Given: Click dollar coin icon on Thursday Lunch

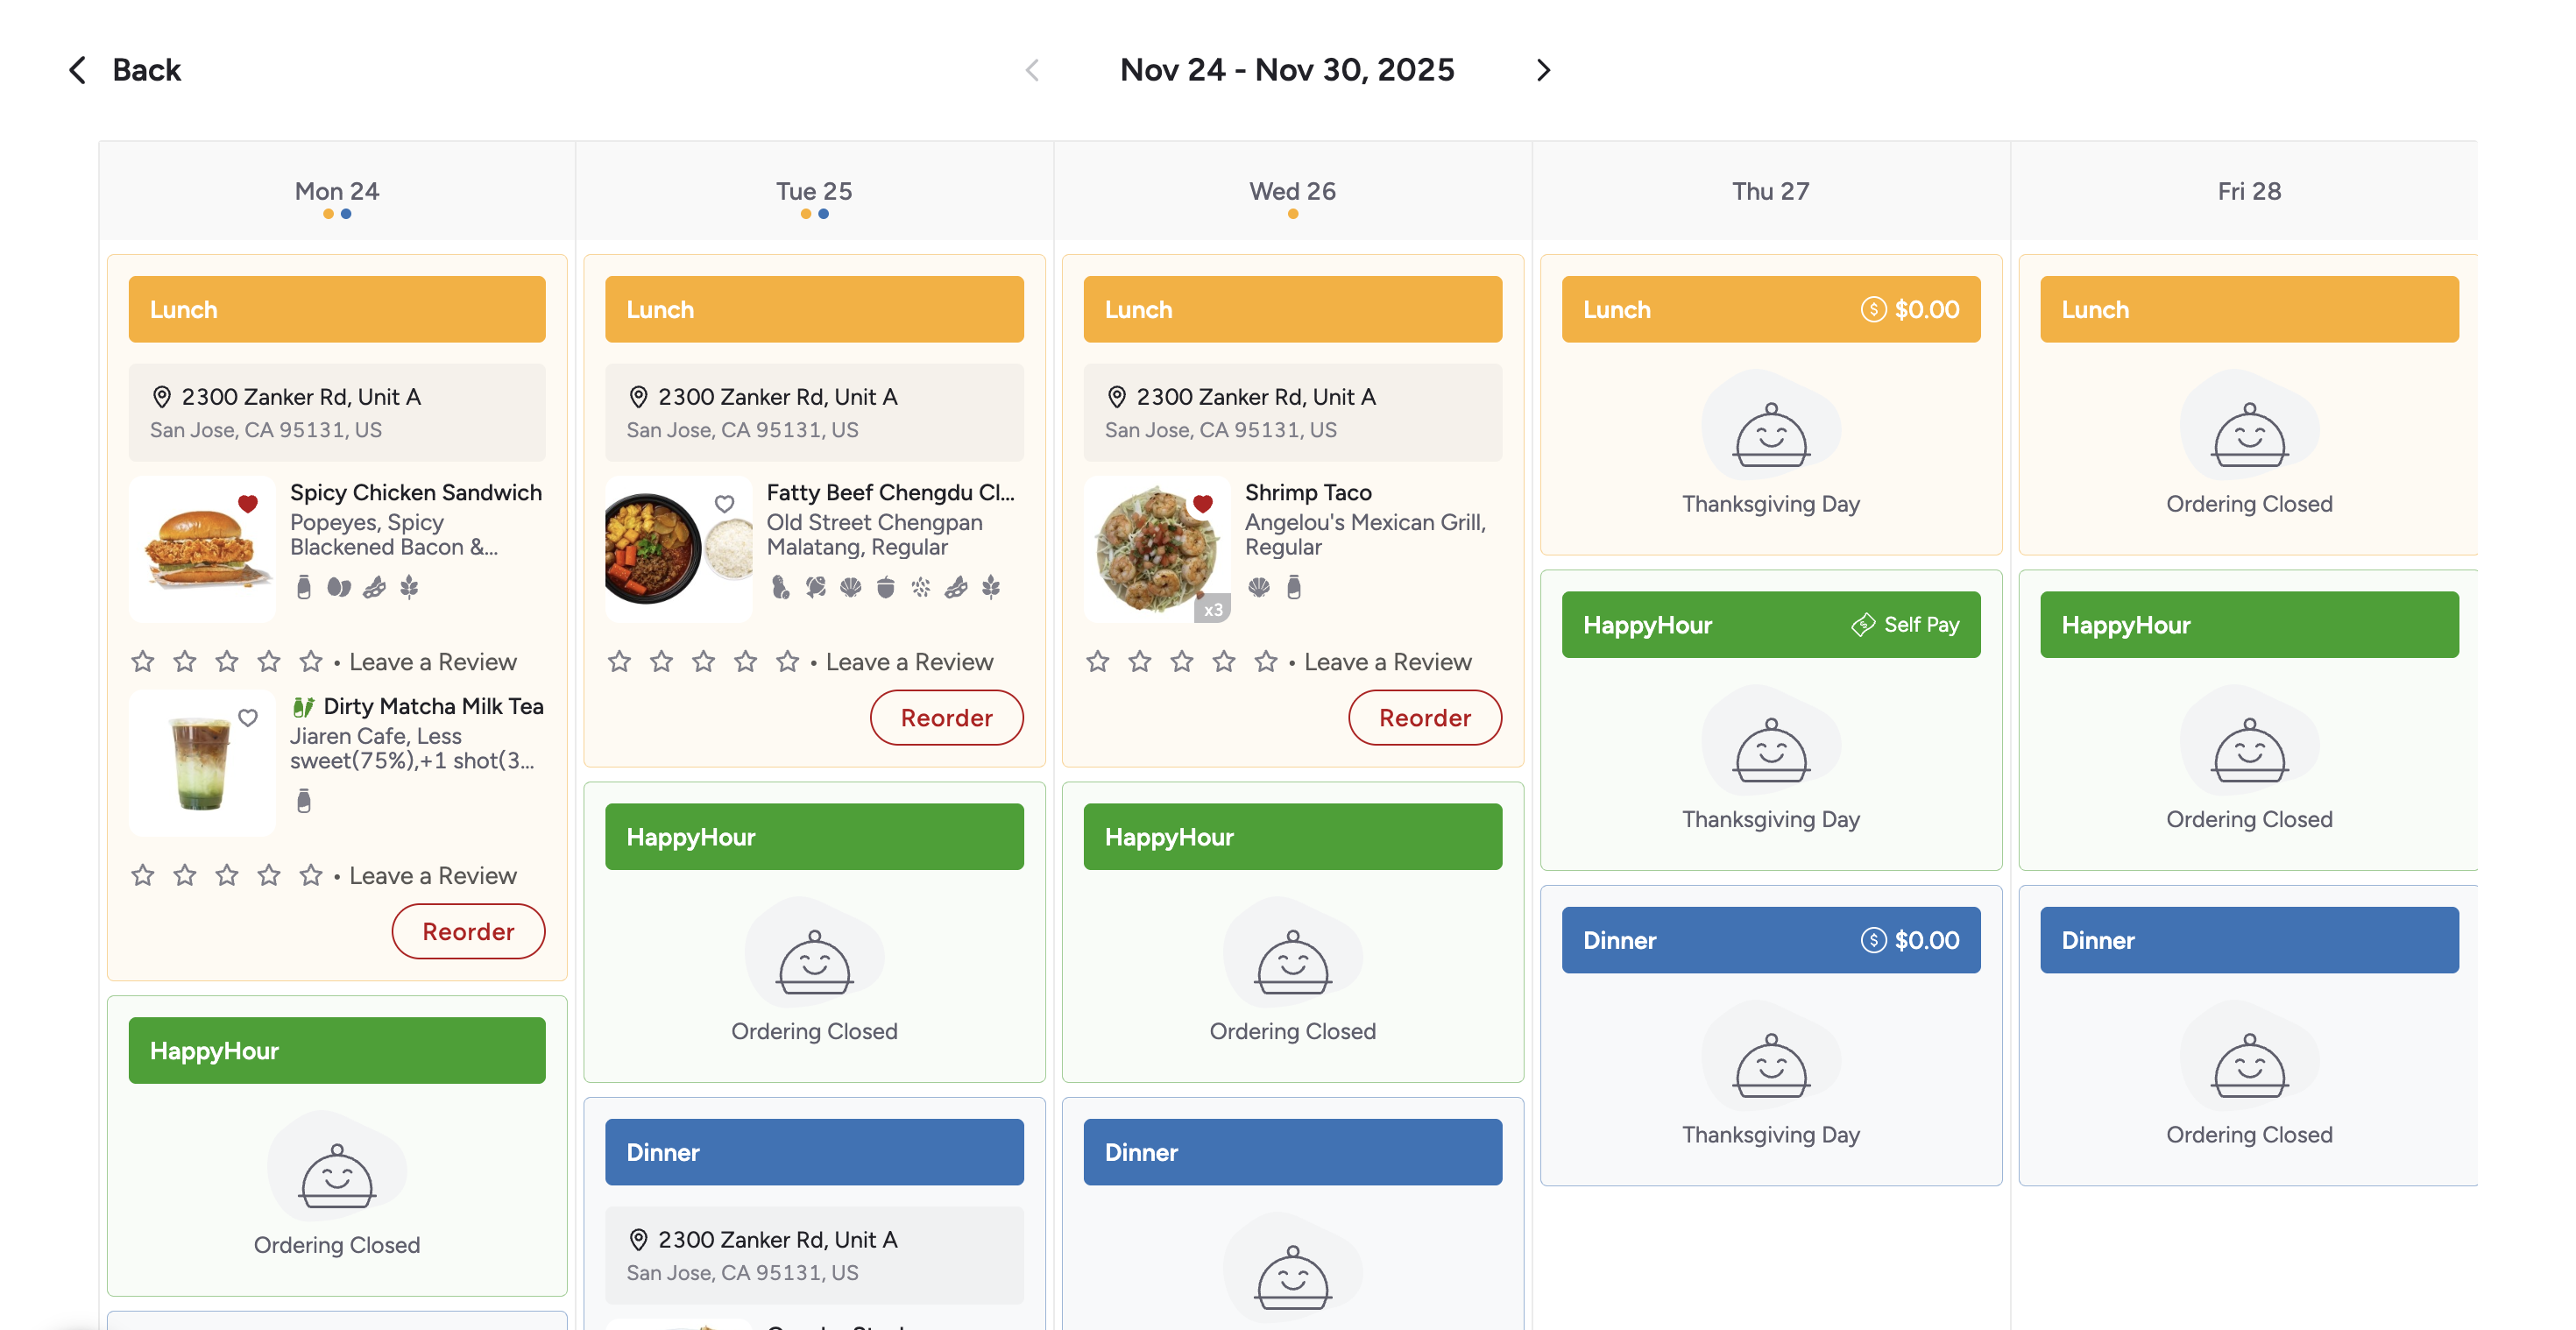Looking at the screenshot, I should 1873,310.
